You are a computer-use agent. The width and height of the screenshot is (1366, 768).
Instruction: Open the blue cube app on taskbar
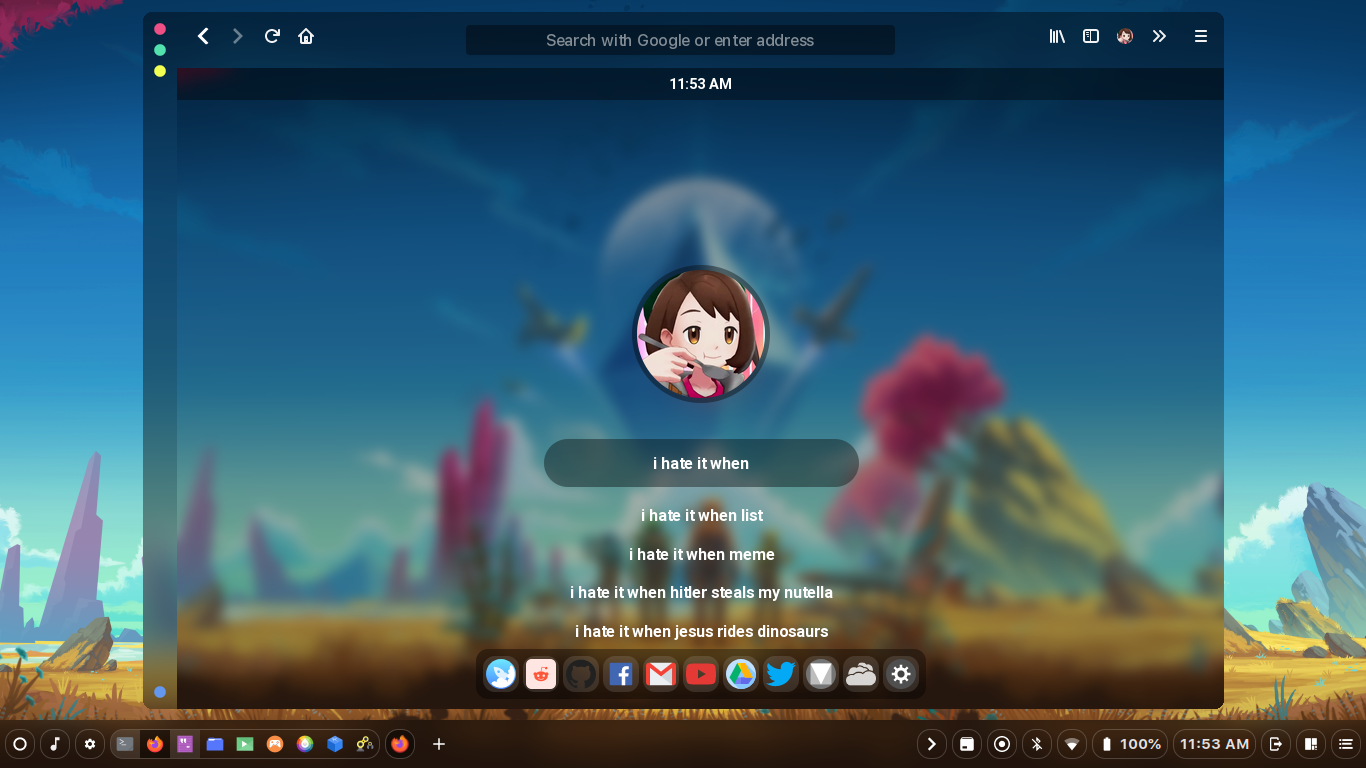pyautogui.click(x=335, y=744)
